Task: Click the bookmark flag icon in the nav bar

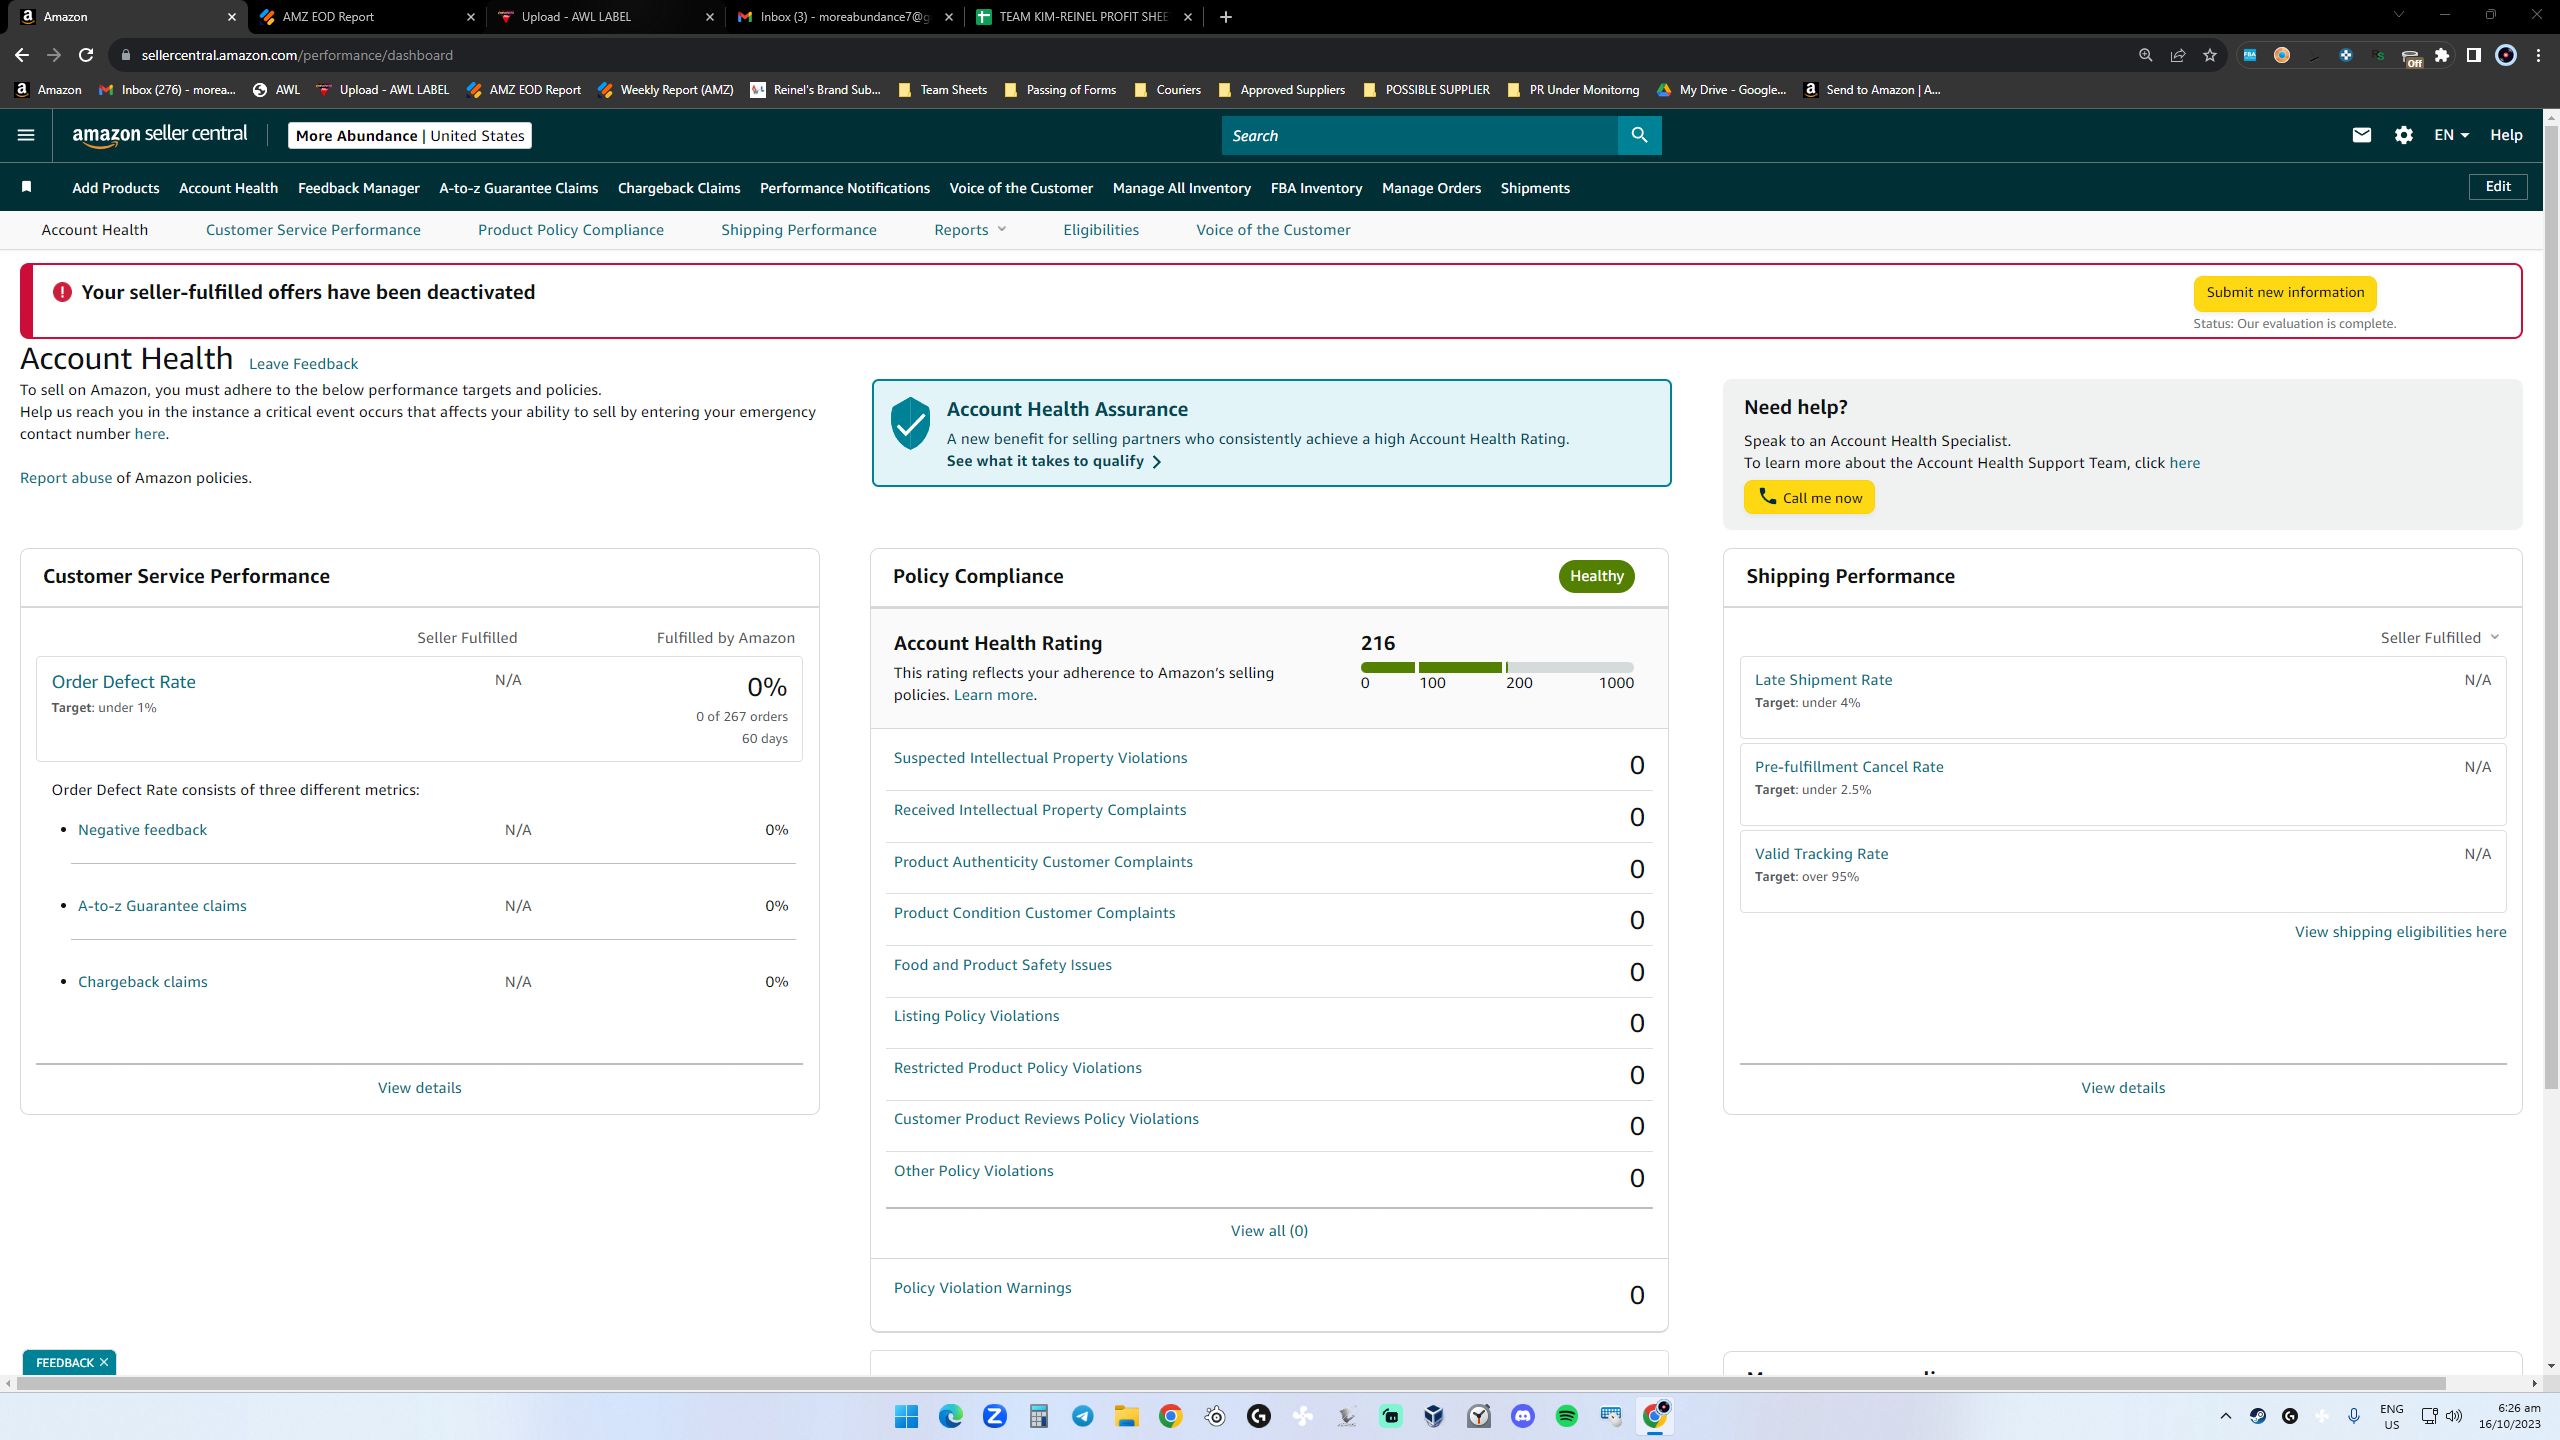Action: coord(27,187)
